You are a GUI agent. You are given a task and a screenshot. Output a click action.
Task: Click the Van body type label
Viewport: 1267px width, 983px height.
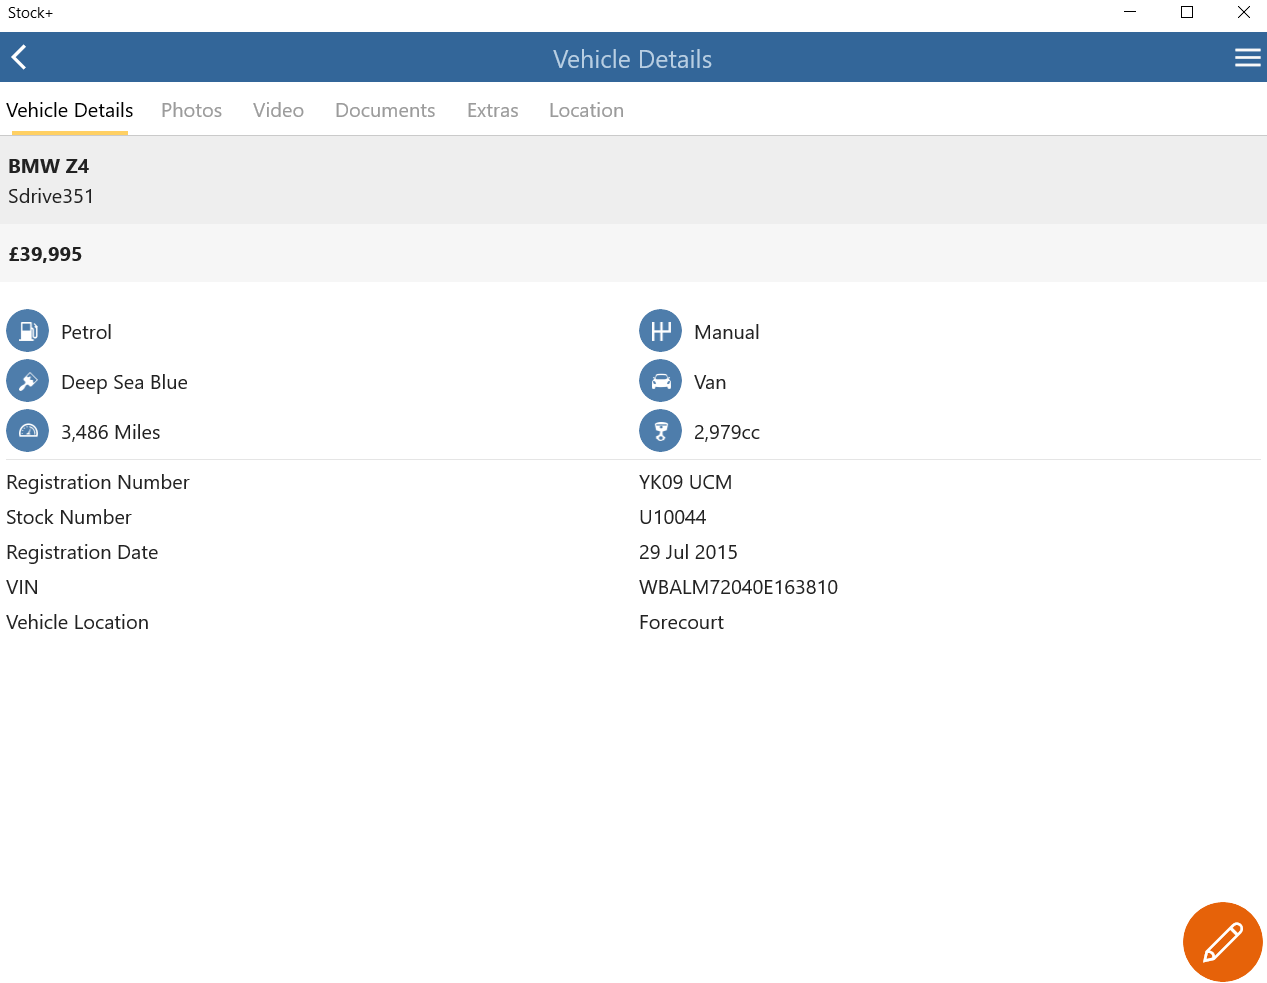[x=710, y=382]
